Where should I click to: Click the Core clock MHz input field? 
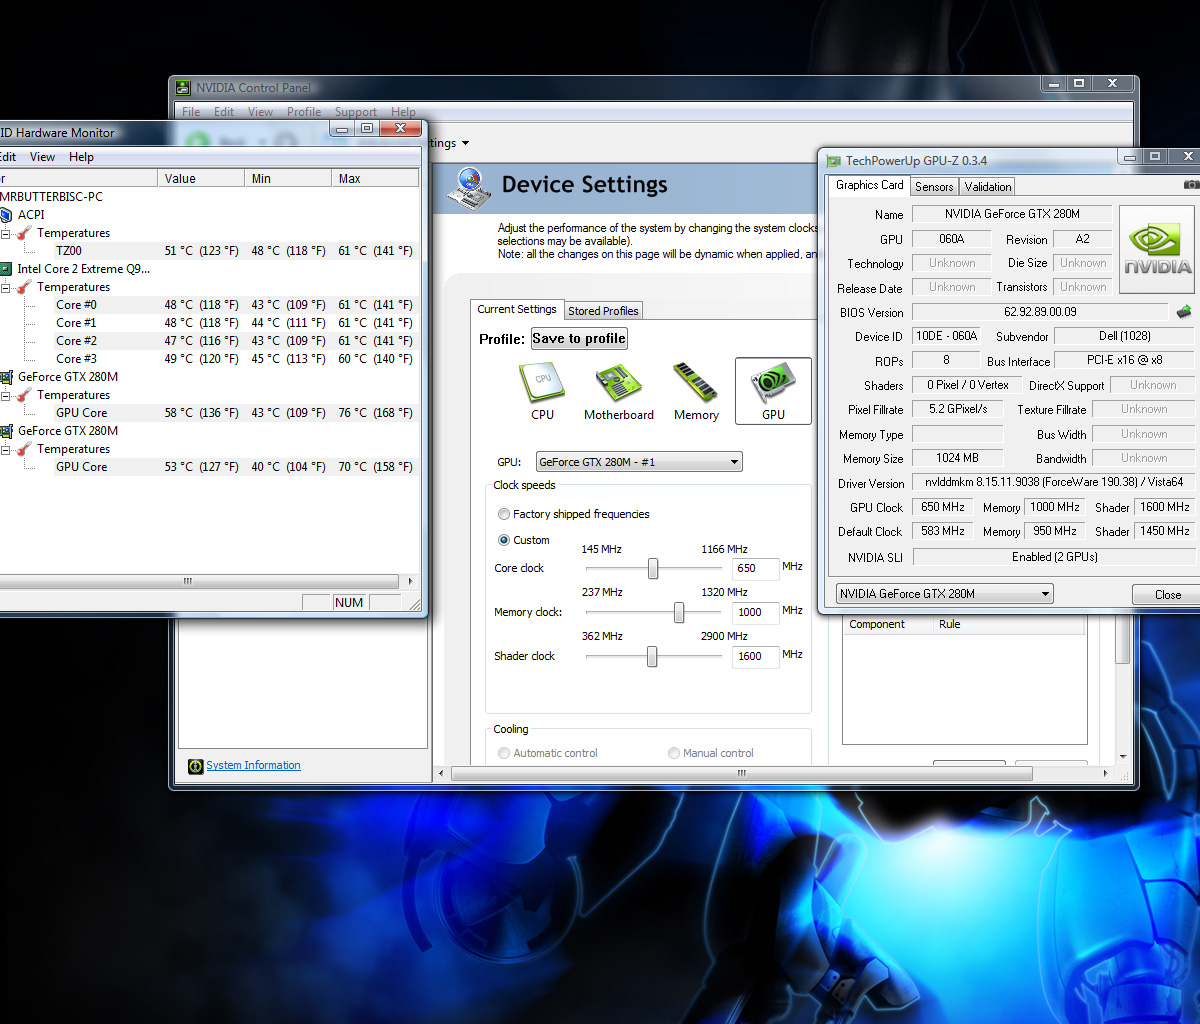755,568
